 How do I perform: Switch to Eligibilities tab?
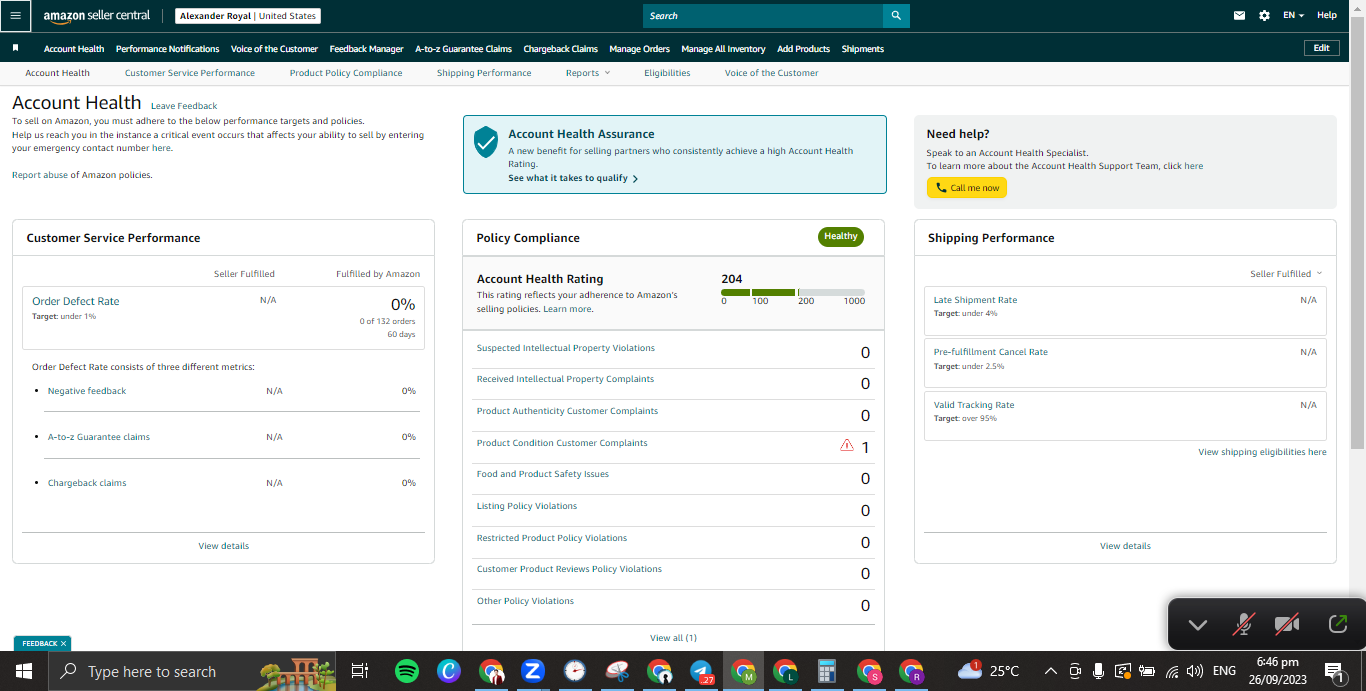click(x=667, y=73)
